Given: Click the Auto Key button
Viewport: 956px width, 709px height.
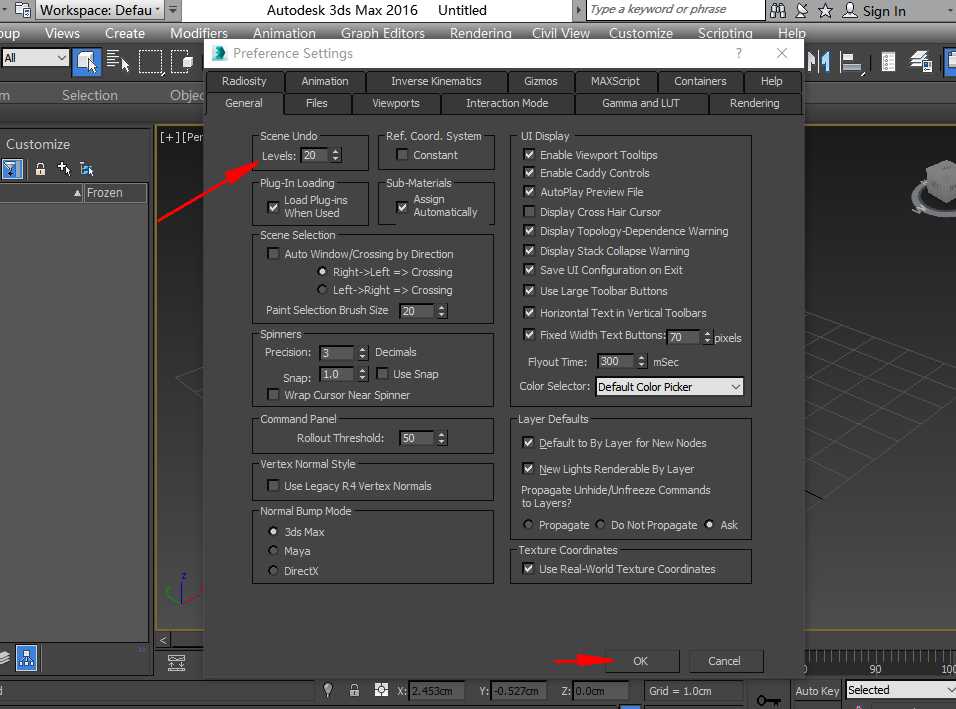Looking at the screenshot, I should tap(817, 691).
